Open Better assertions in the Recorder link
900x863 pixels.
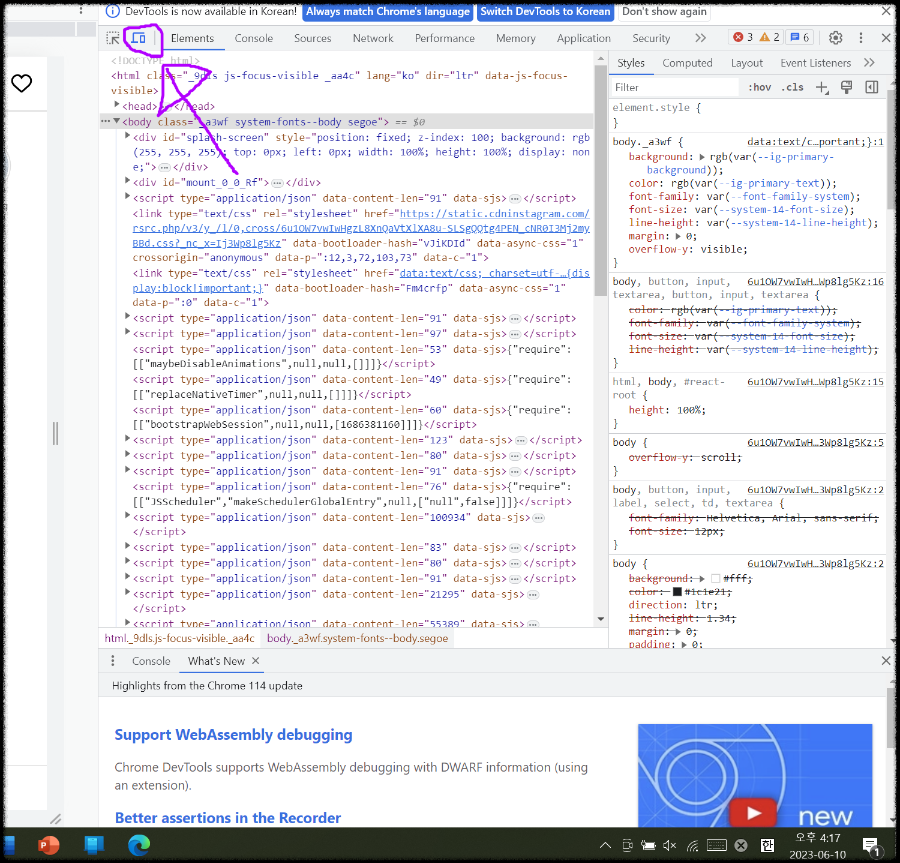[227, 818]
